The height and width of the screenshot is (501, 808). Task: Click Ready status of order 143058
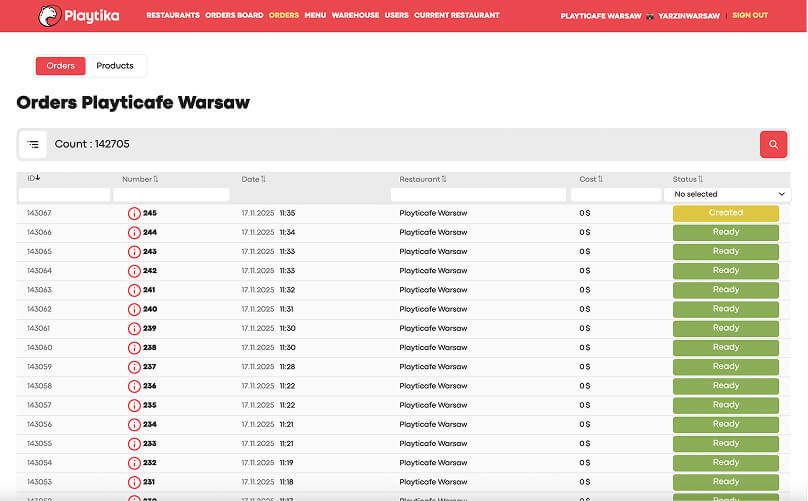coord(726,386)
